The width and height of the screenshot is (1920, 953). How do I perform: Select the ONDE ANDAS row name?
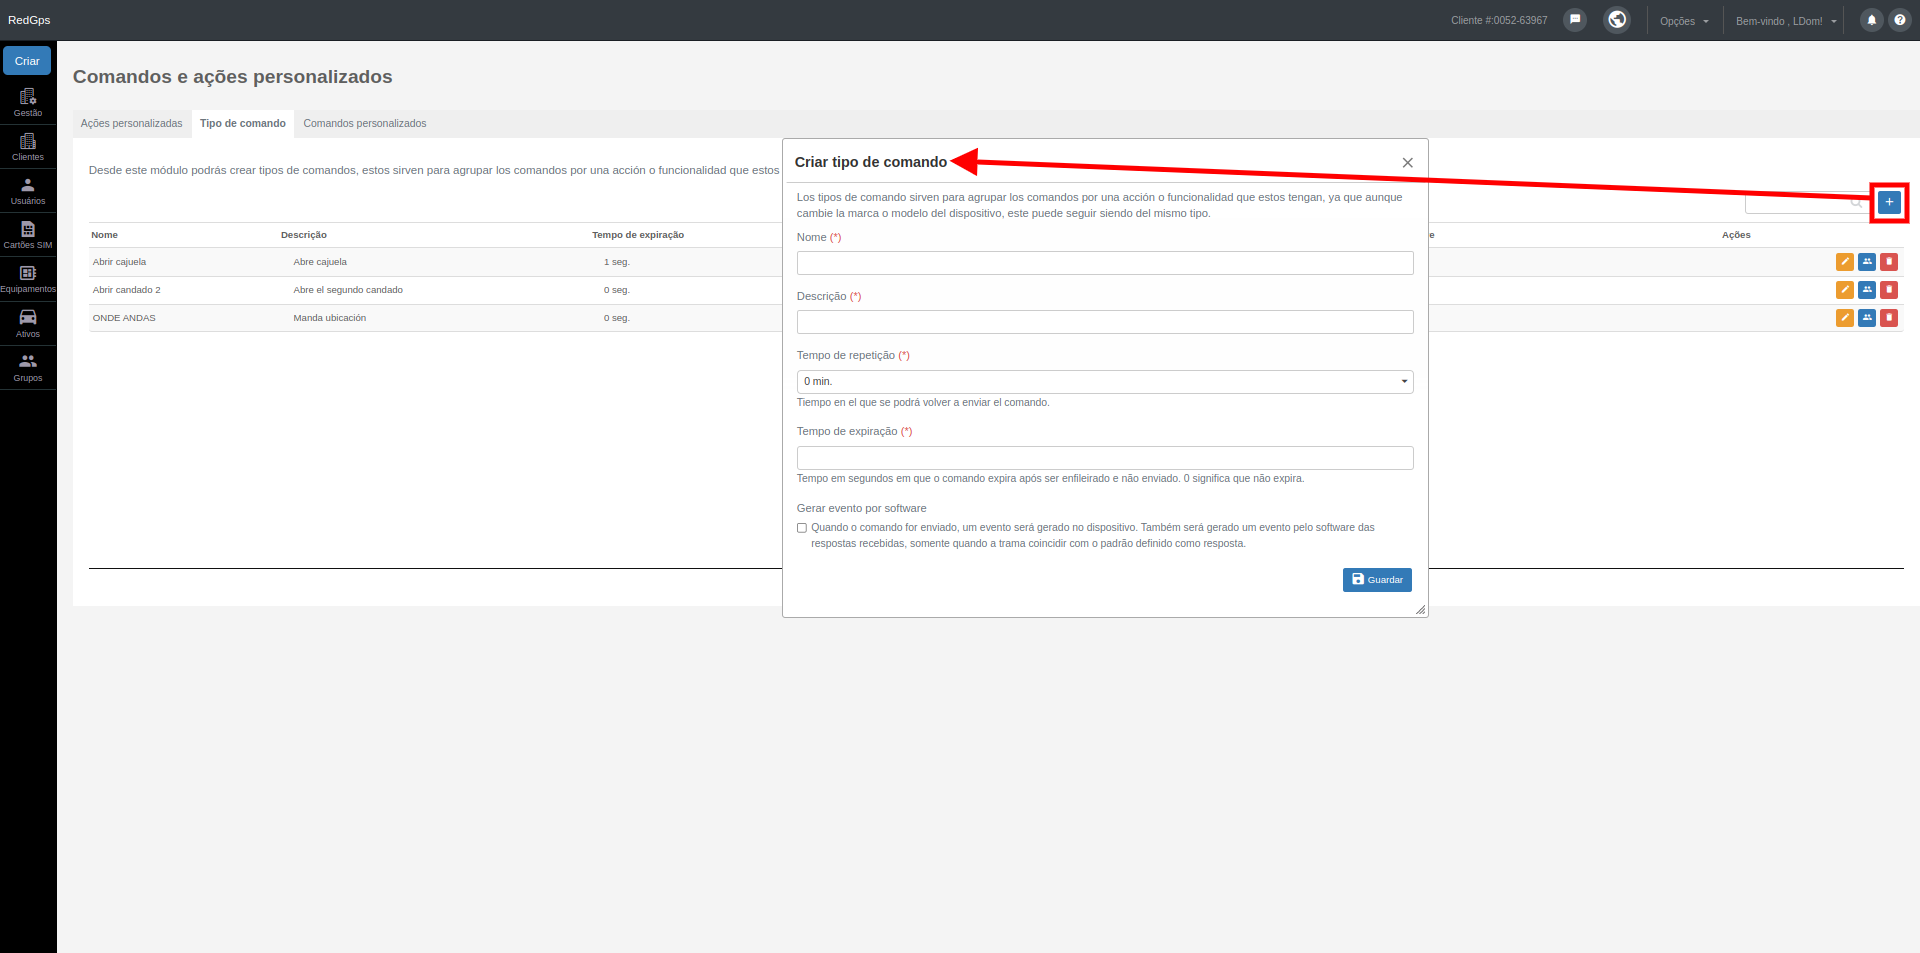(x=124, y=318)
